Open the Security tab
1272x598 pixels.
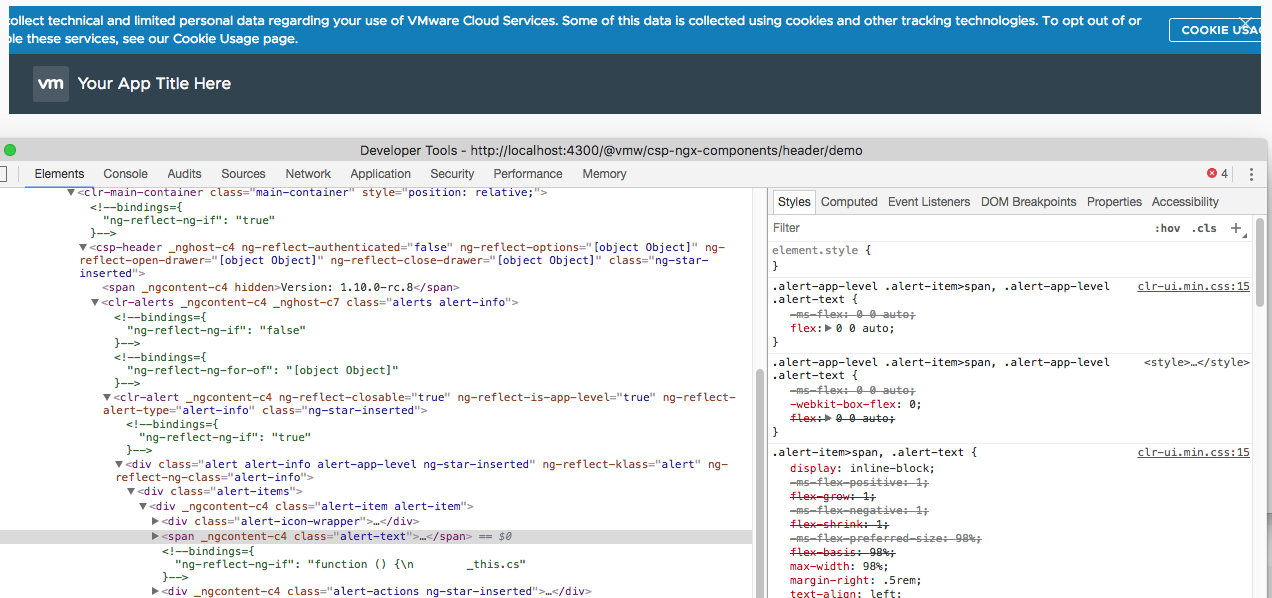pos(452,174)
